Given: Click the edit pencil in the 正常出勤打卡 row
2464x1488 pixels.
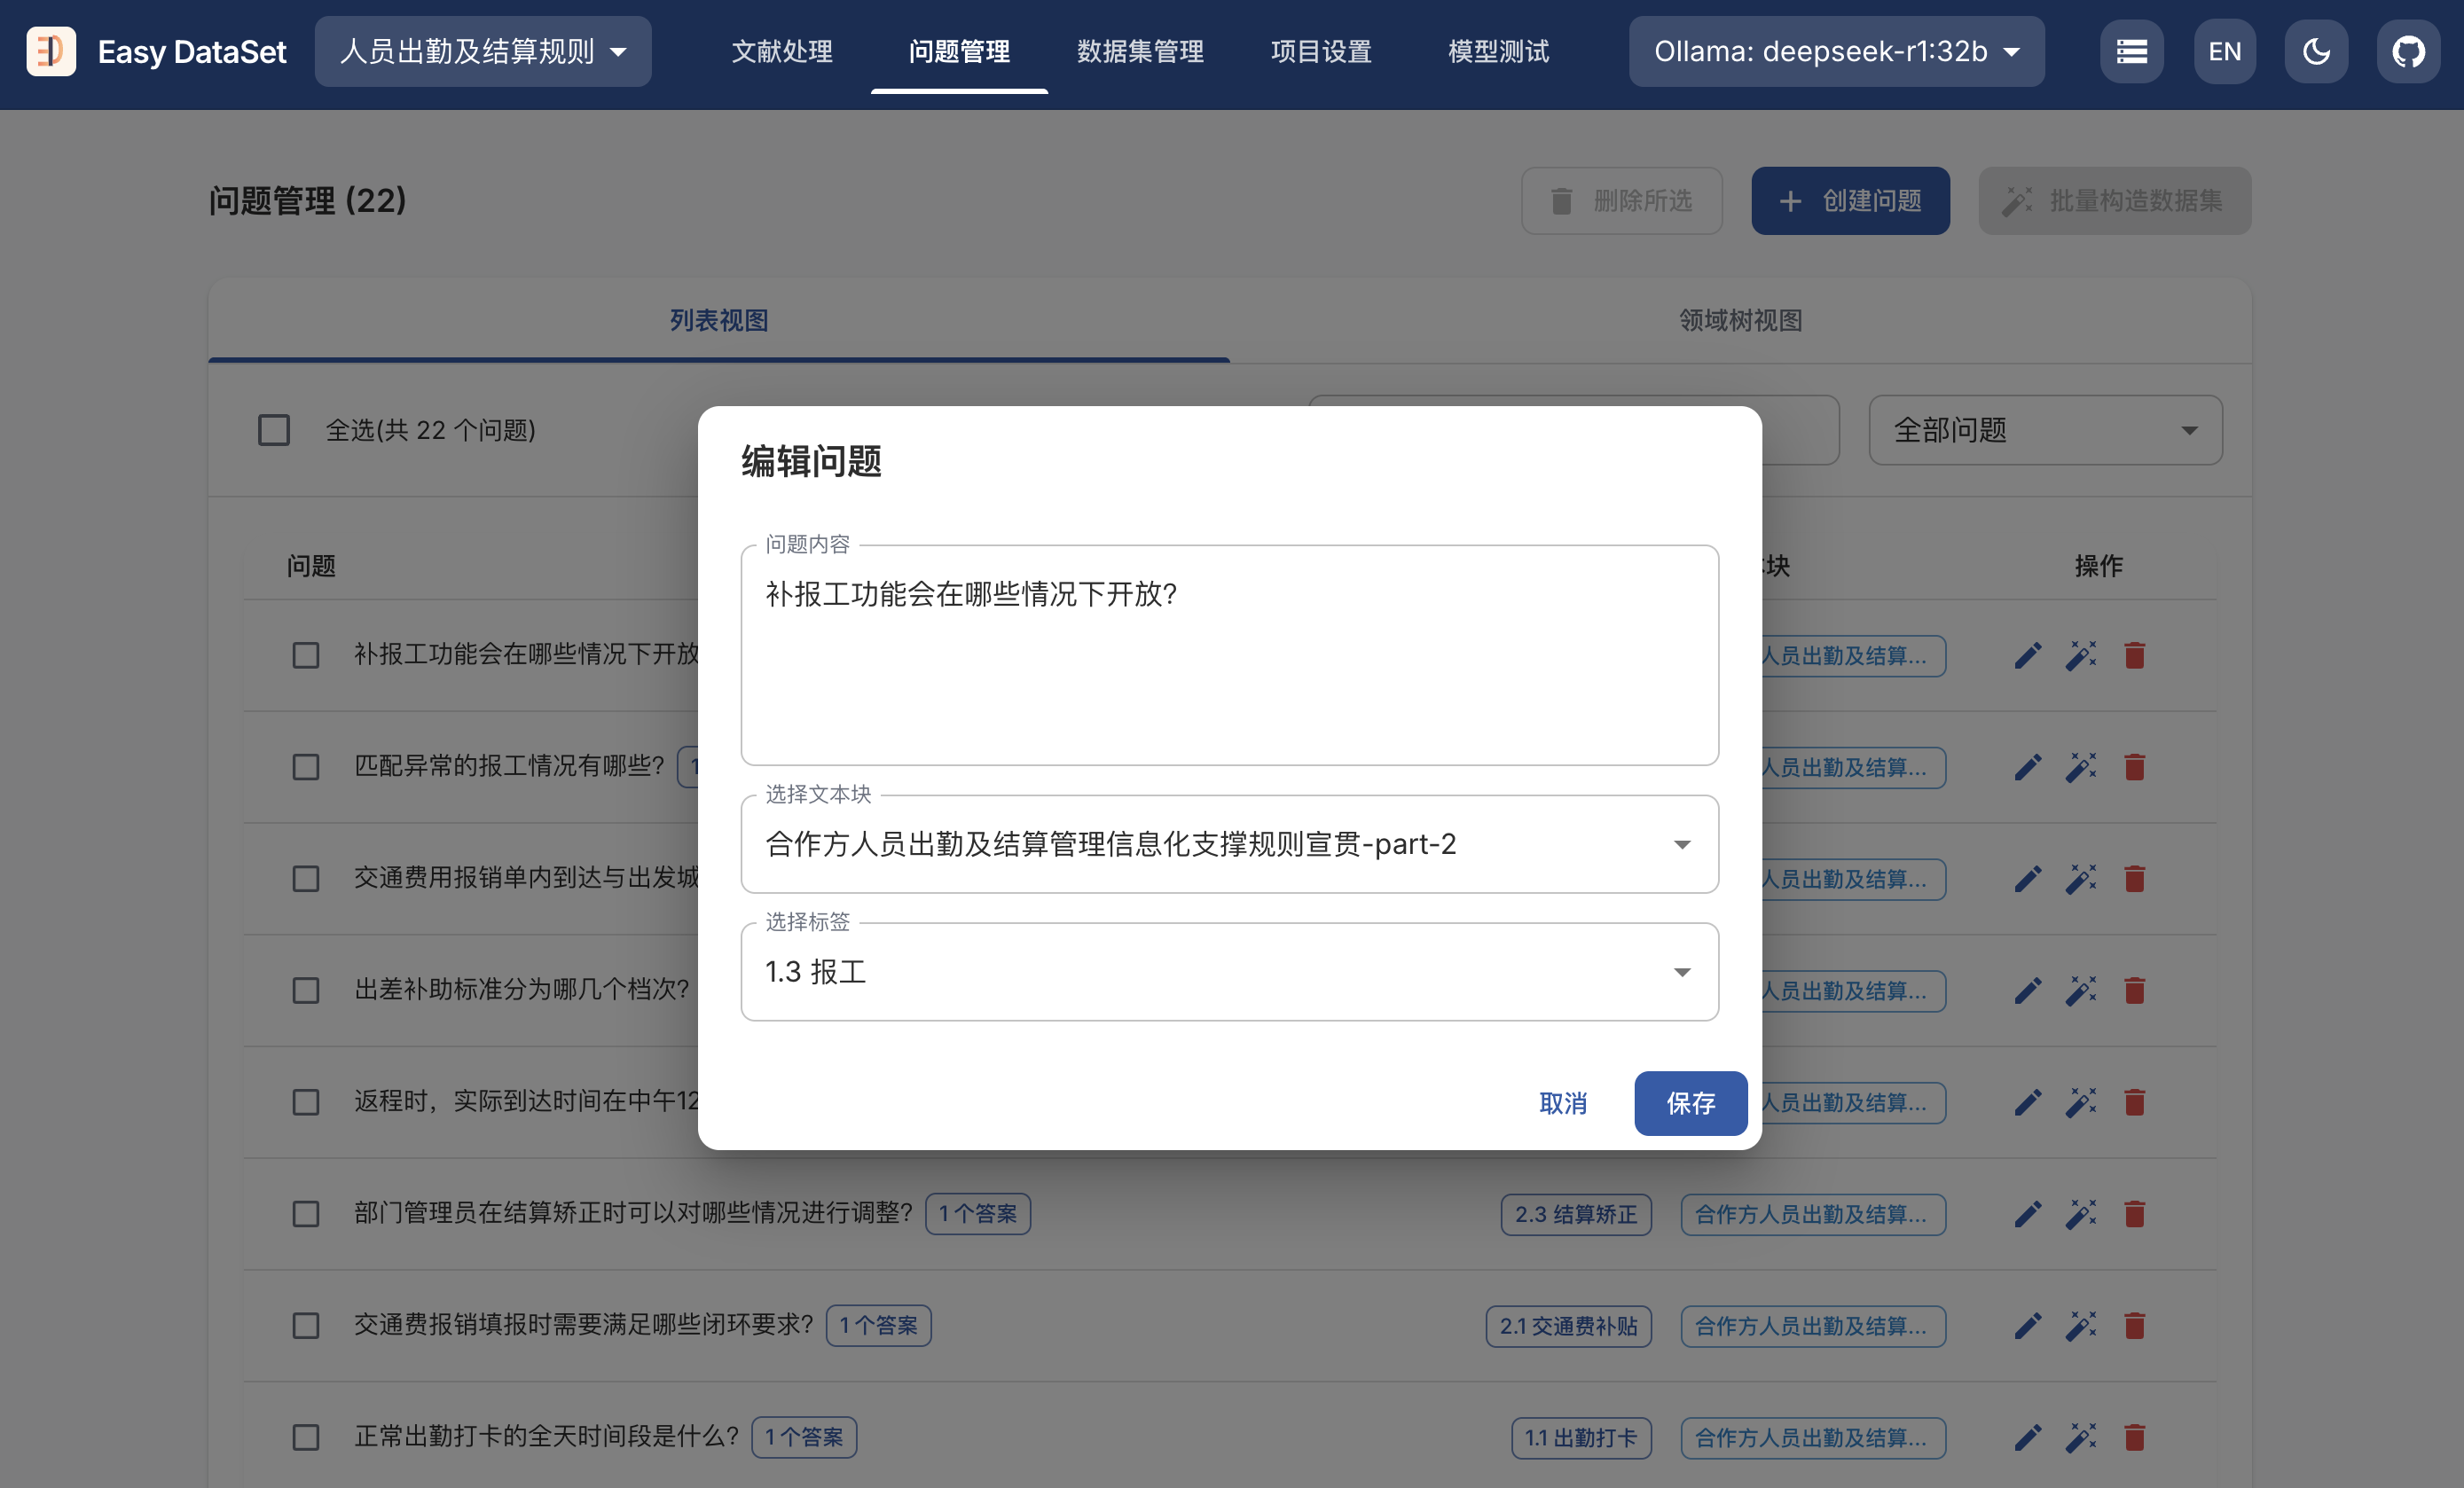Looking at the screenshot, I should 2027,1438.
